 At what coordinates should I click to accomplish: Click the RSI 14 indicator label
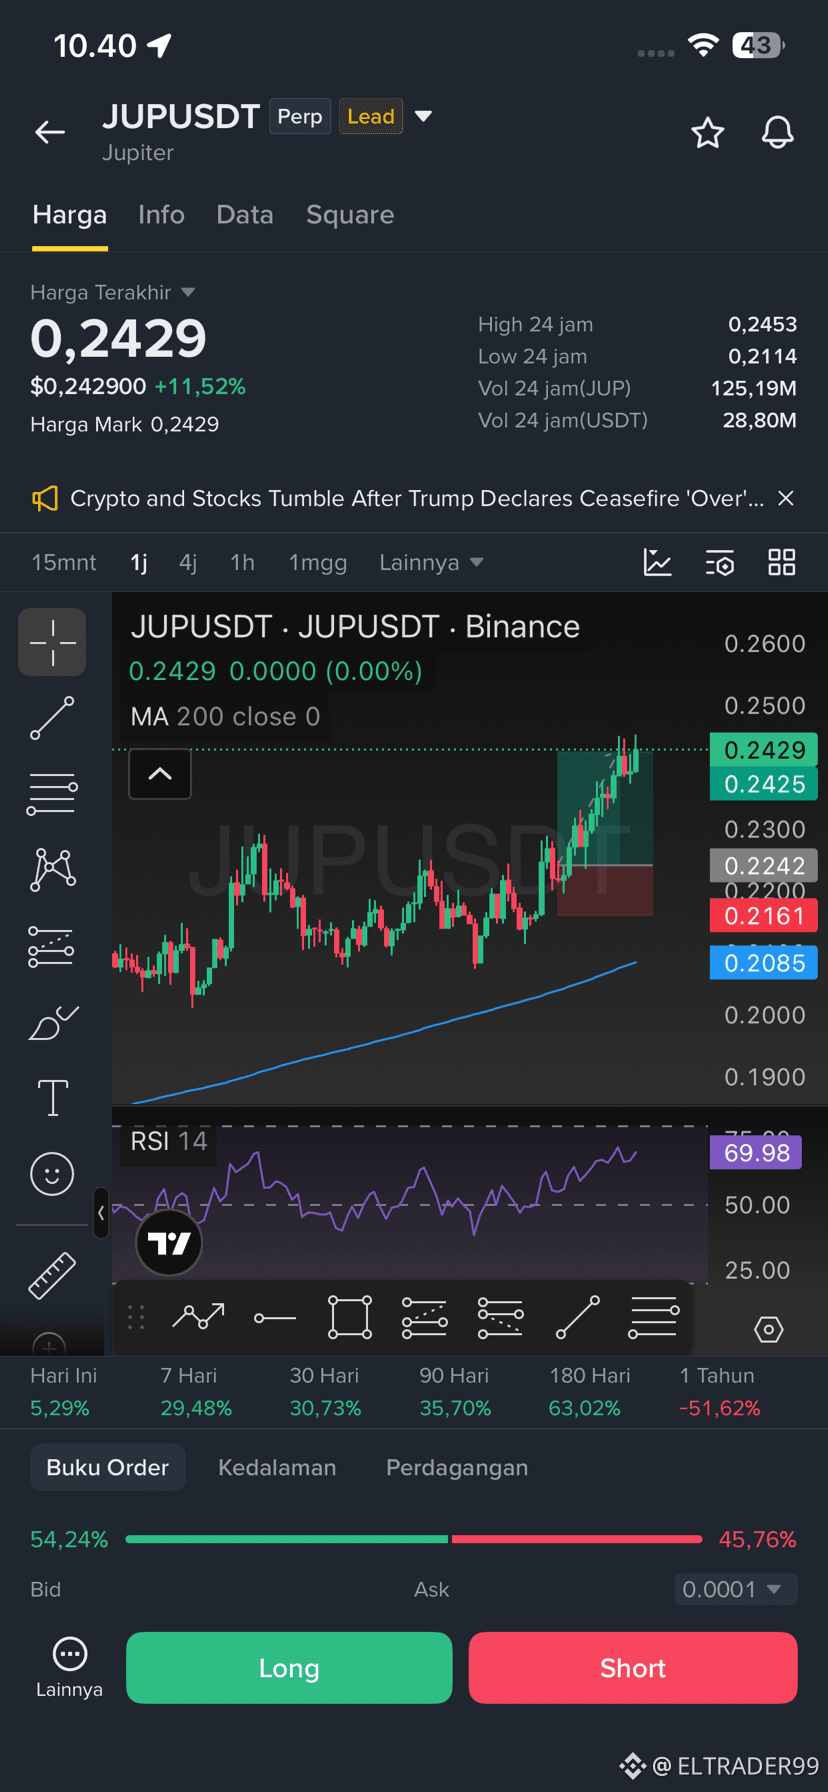(169, 1141)
